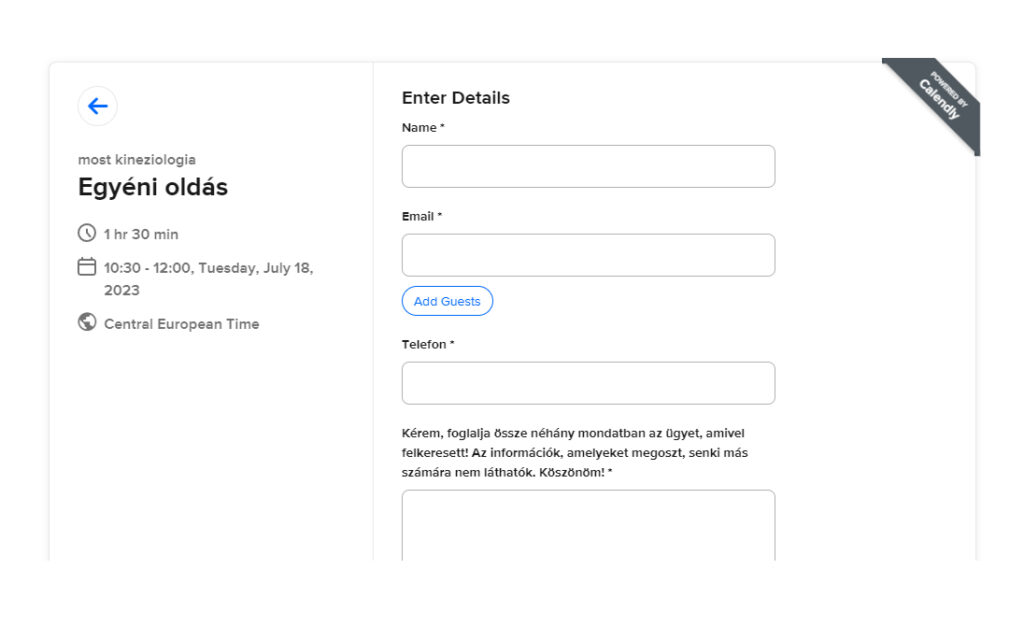1024x641 pixels.
Task: Click the Egyéni oldás event title
Action: point(153,187)
